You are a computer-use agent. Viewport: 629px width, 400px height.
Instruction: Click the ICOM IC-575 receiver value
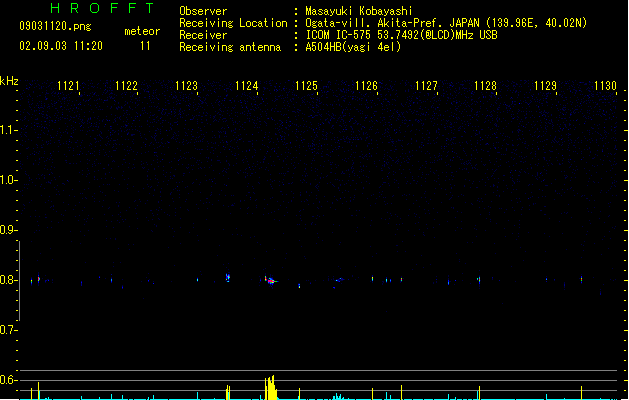coord(402,35)
